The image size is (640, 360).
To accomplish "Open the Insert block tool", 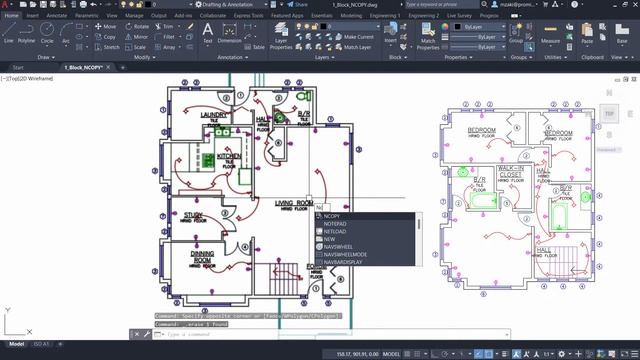I will [x=391, y=33].
